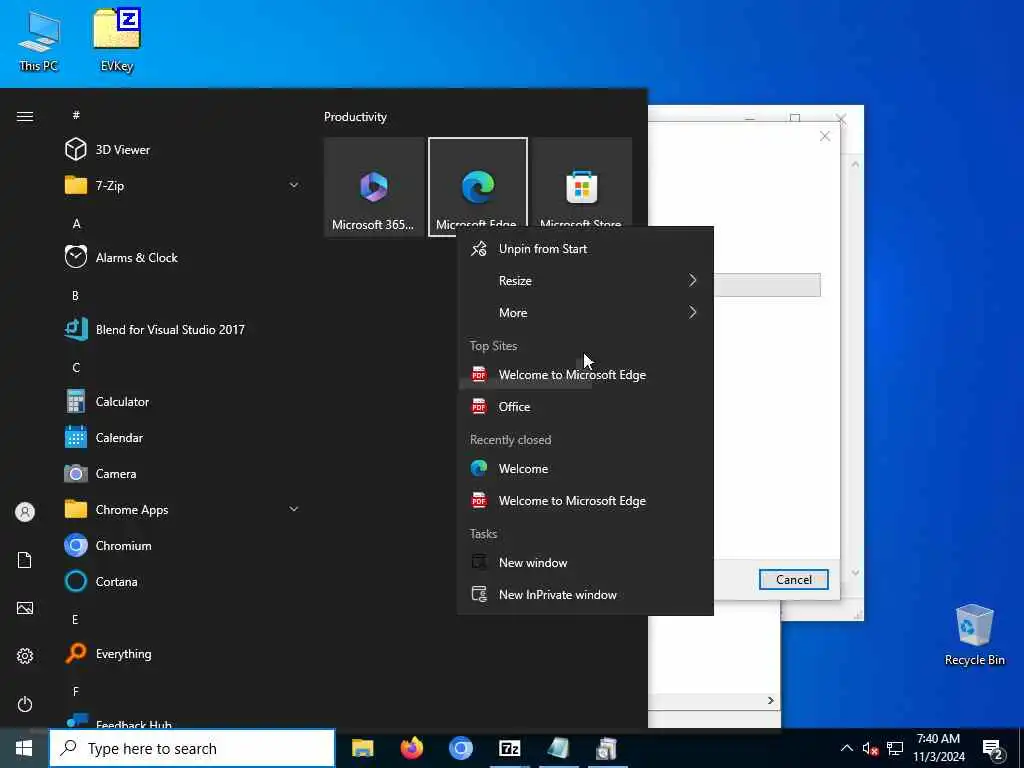
Task: Open Welcome to Microsoft Edge under Top Sites
Action: (585, 375)
